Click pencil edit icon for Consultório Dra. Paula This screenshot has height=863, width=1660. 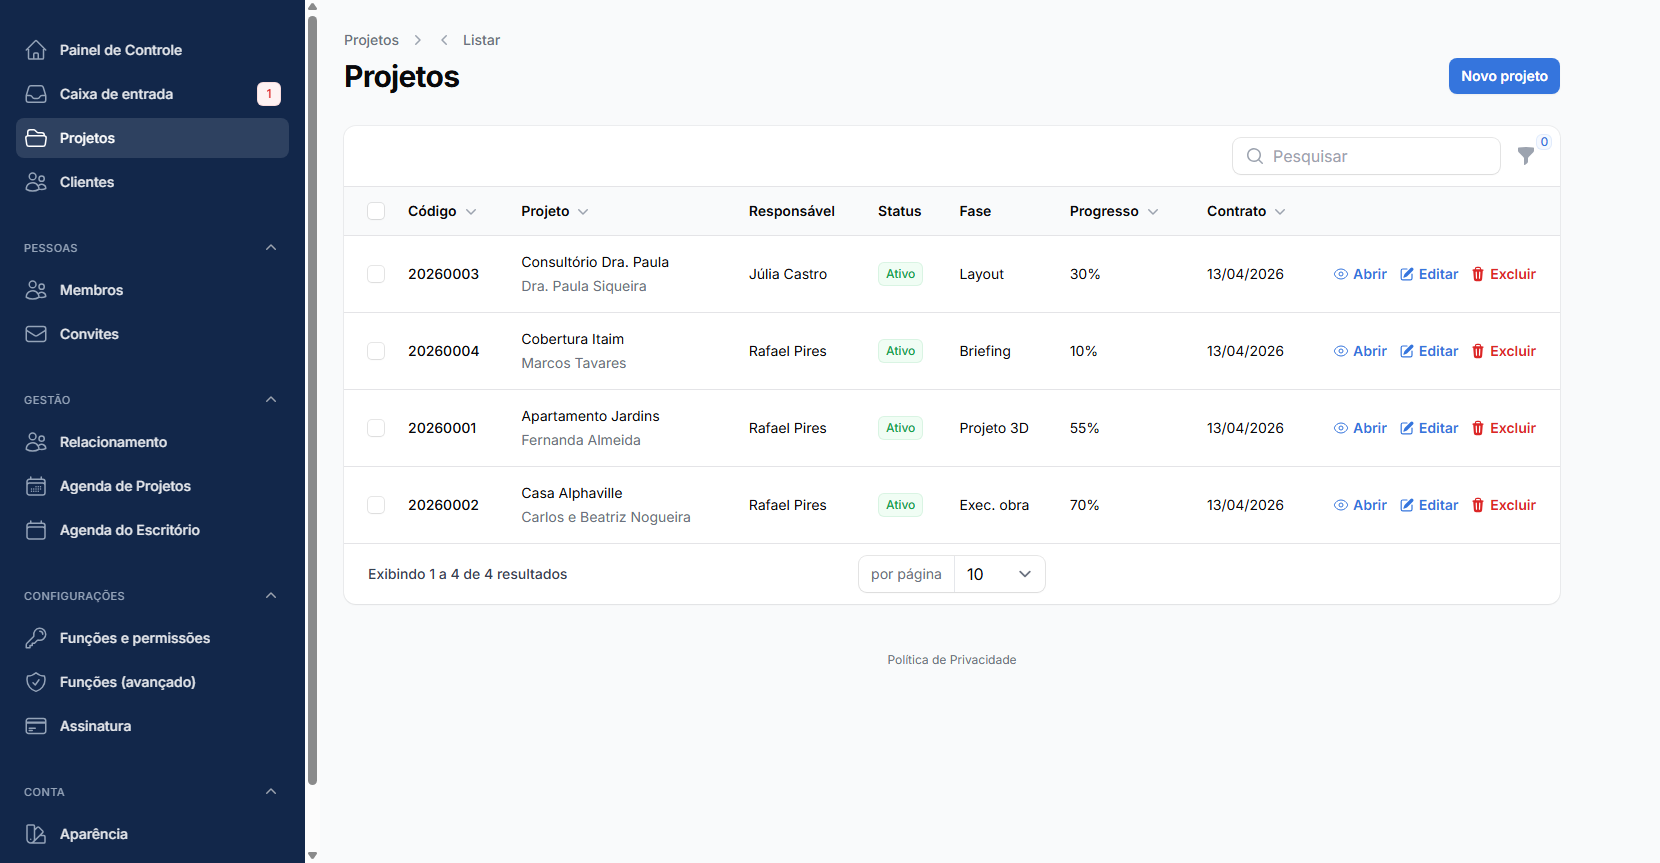pos(1407,274)
